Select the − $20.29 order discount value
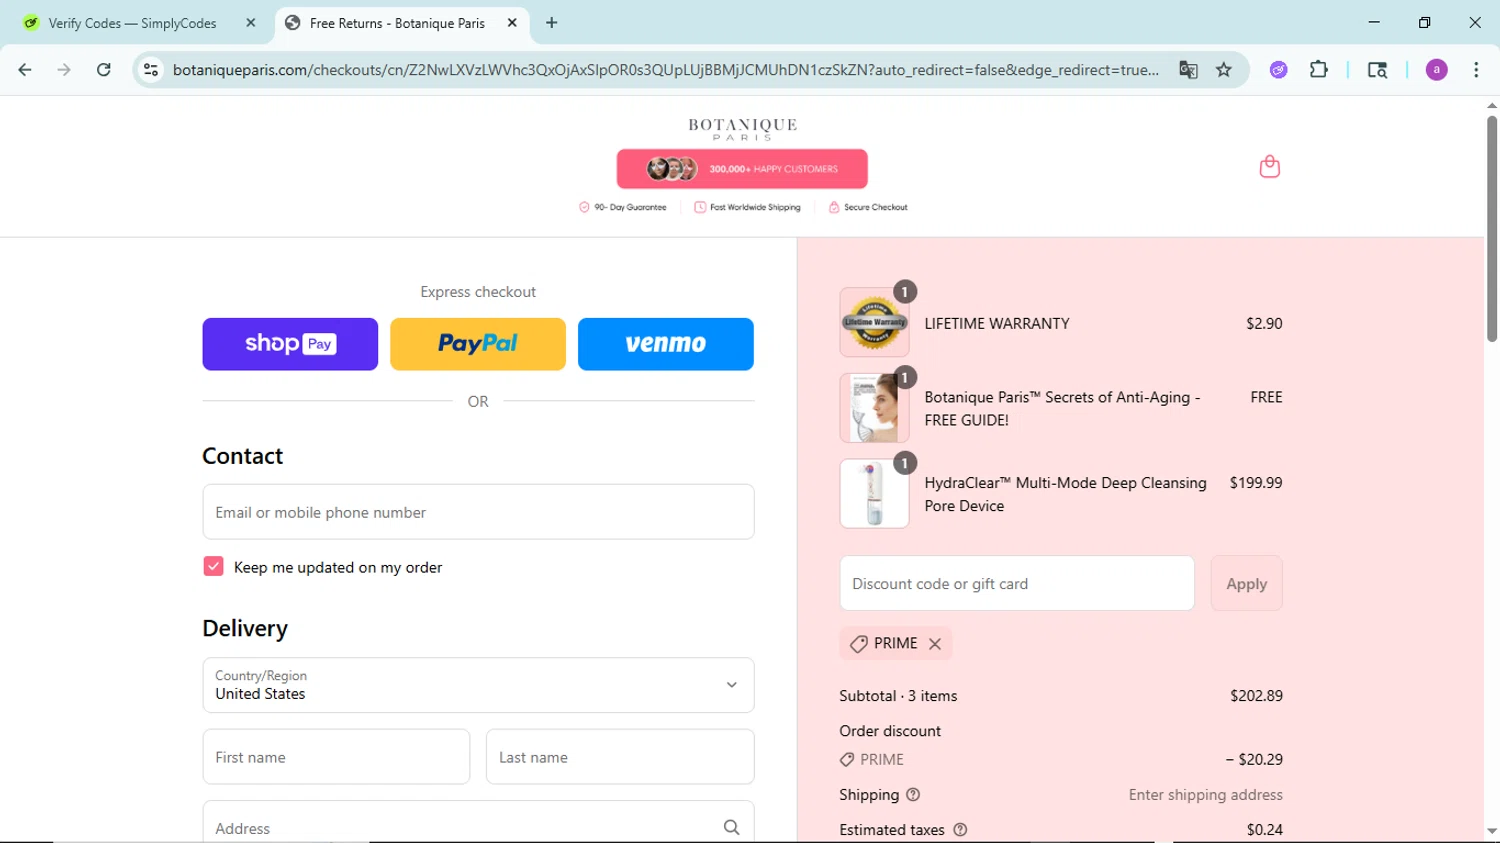Viewport: 1500px width, 843px height. pos(1254,759)
